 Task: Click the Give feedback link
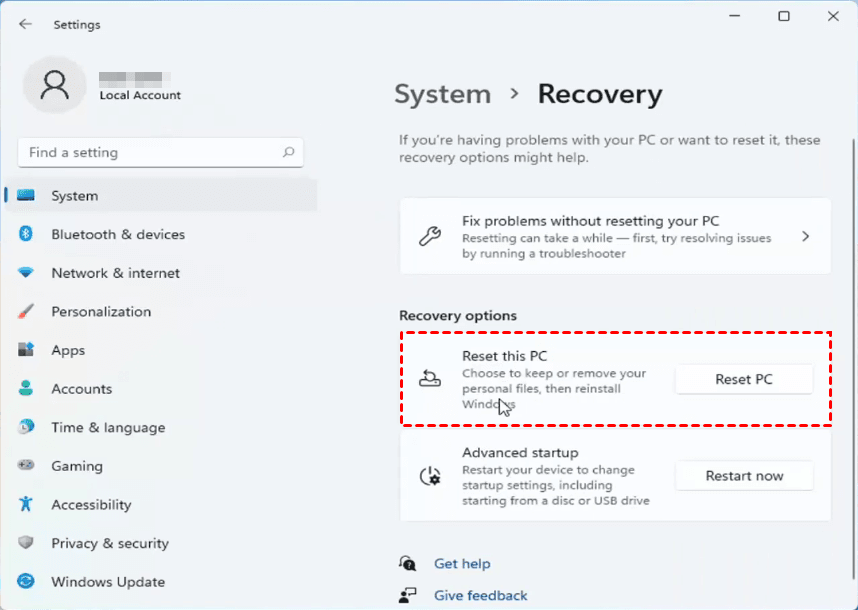(480, 595)
